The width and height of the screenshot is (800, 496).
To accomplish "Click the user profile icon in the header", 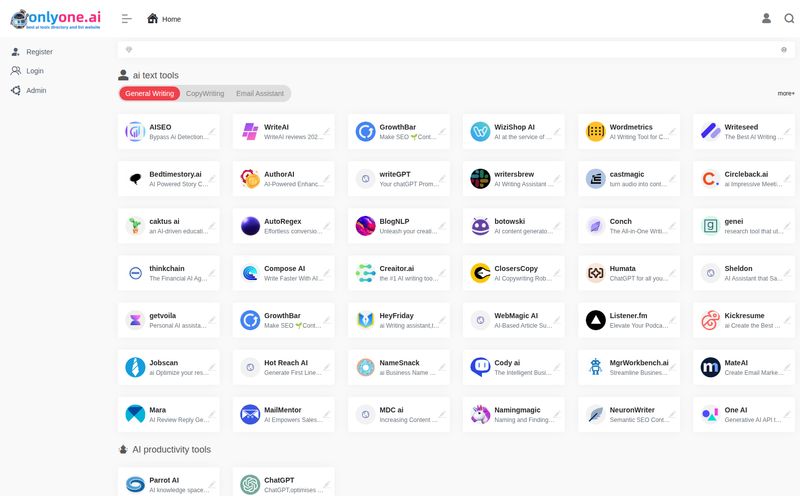I will pyautogui.click(x=766, y=18).
